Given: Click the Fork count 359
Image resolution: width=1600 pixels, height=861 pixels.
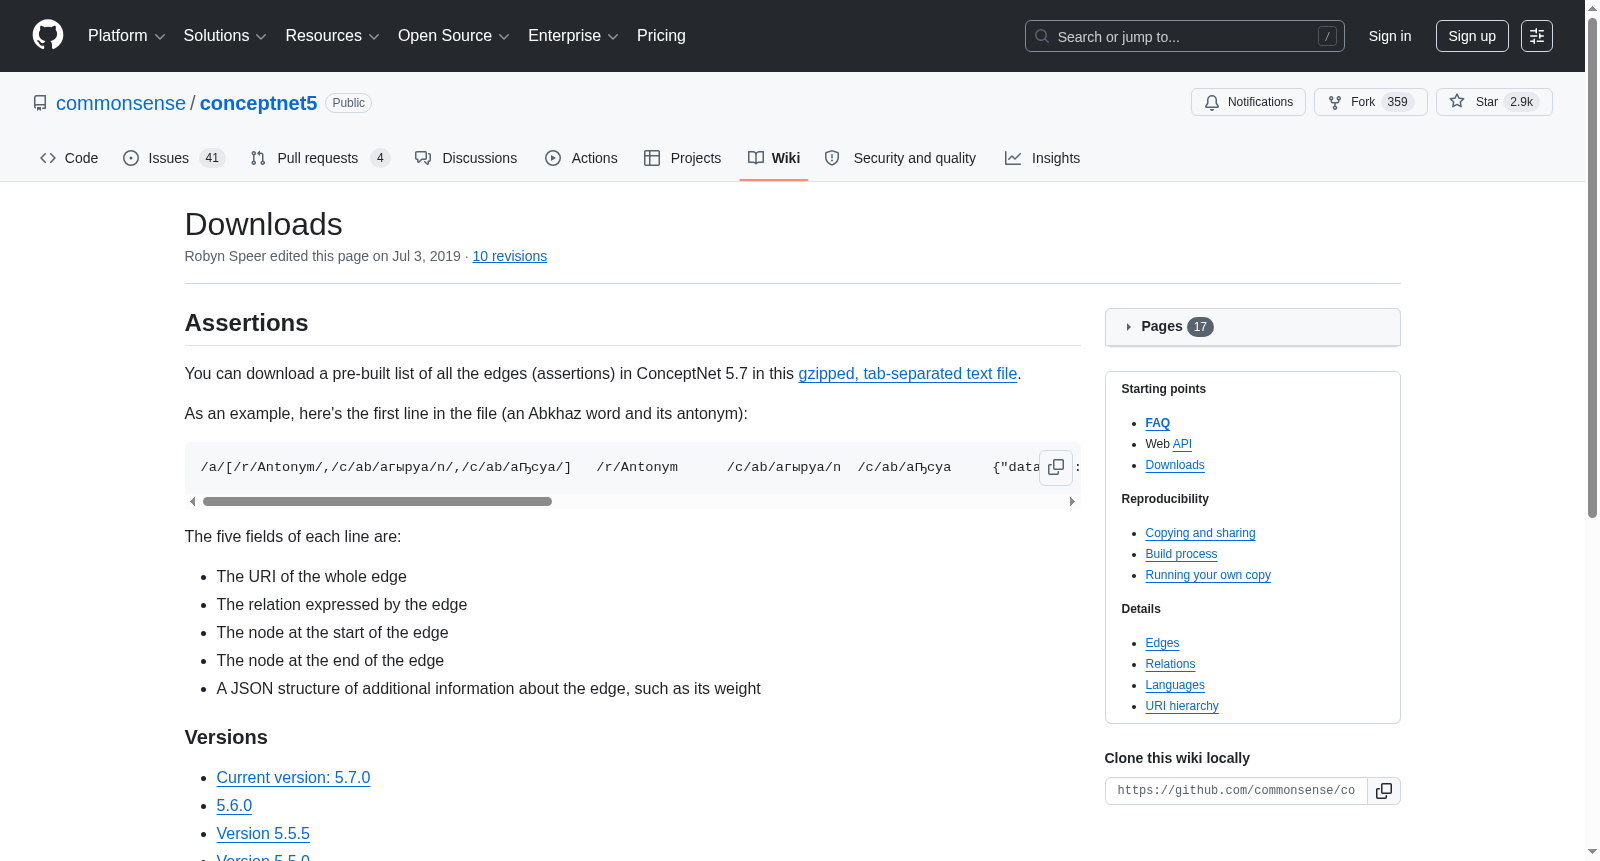Looking at the screenshot, I should coord(1398,102).
